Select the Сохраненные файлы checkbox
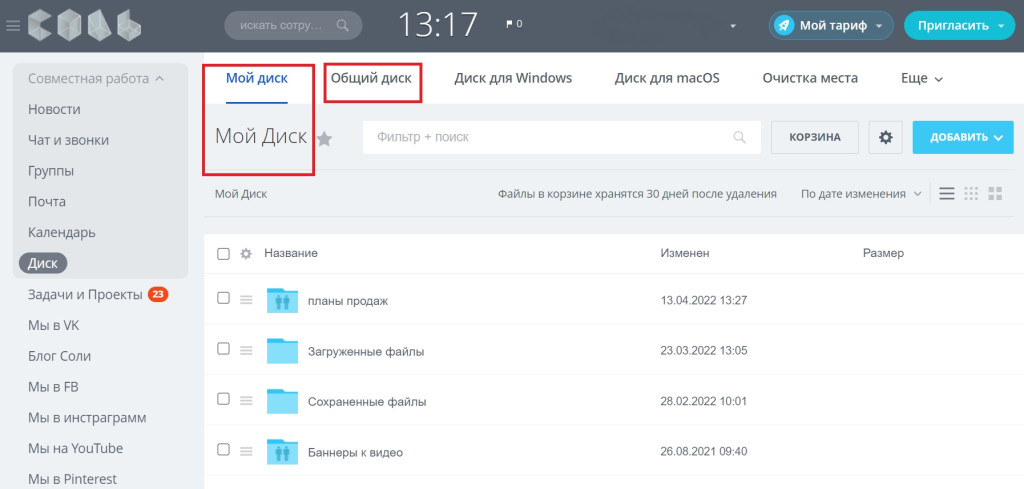The width and height of the screenshot is (1024, 489). (223, 400)
